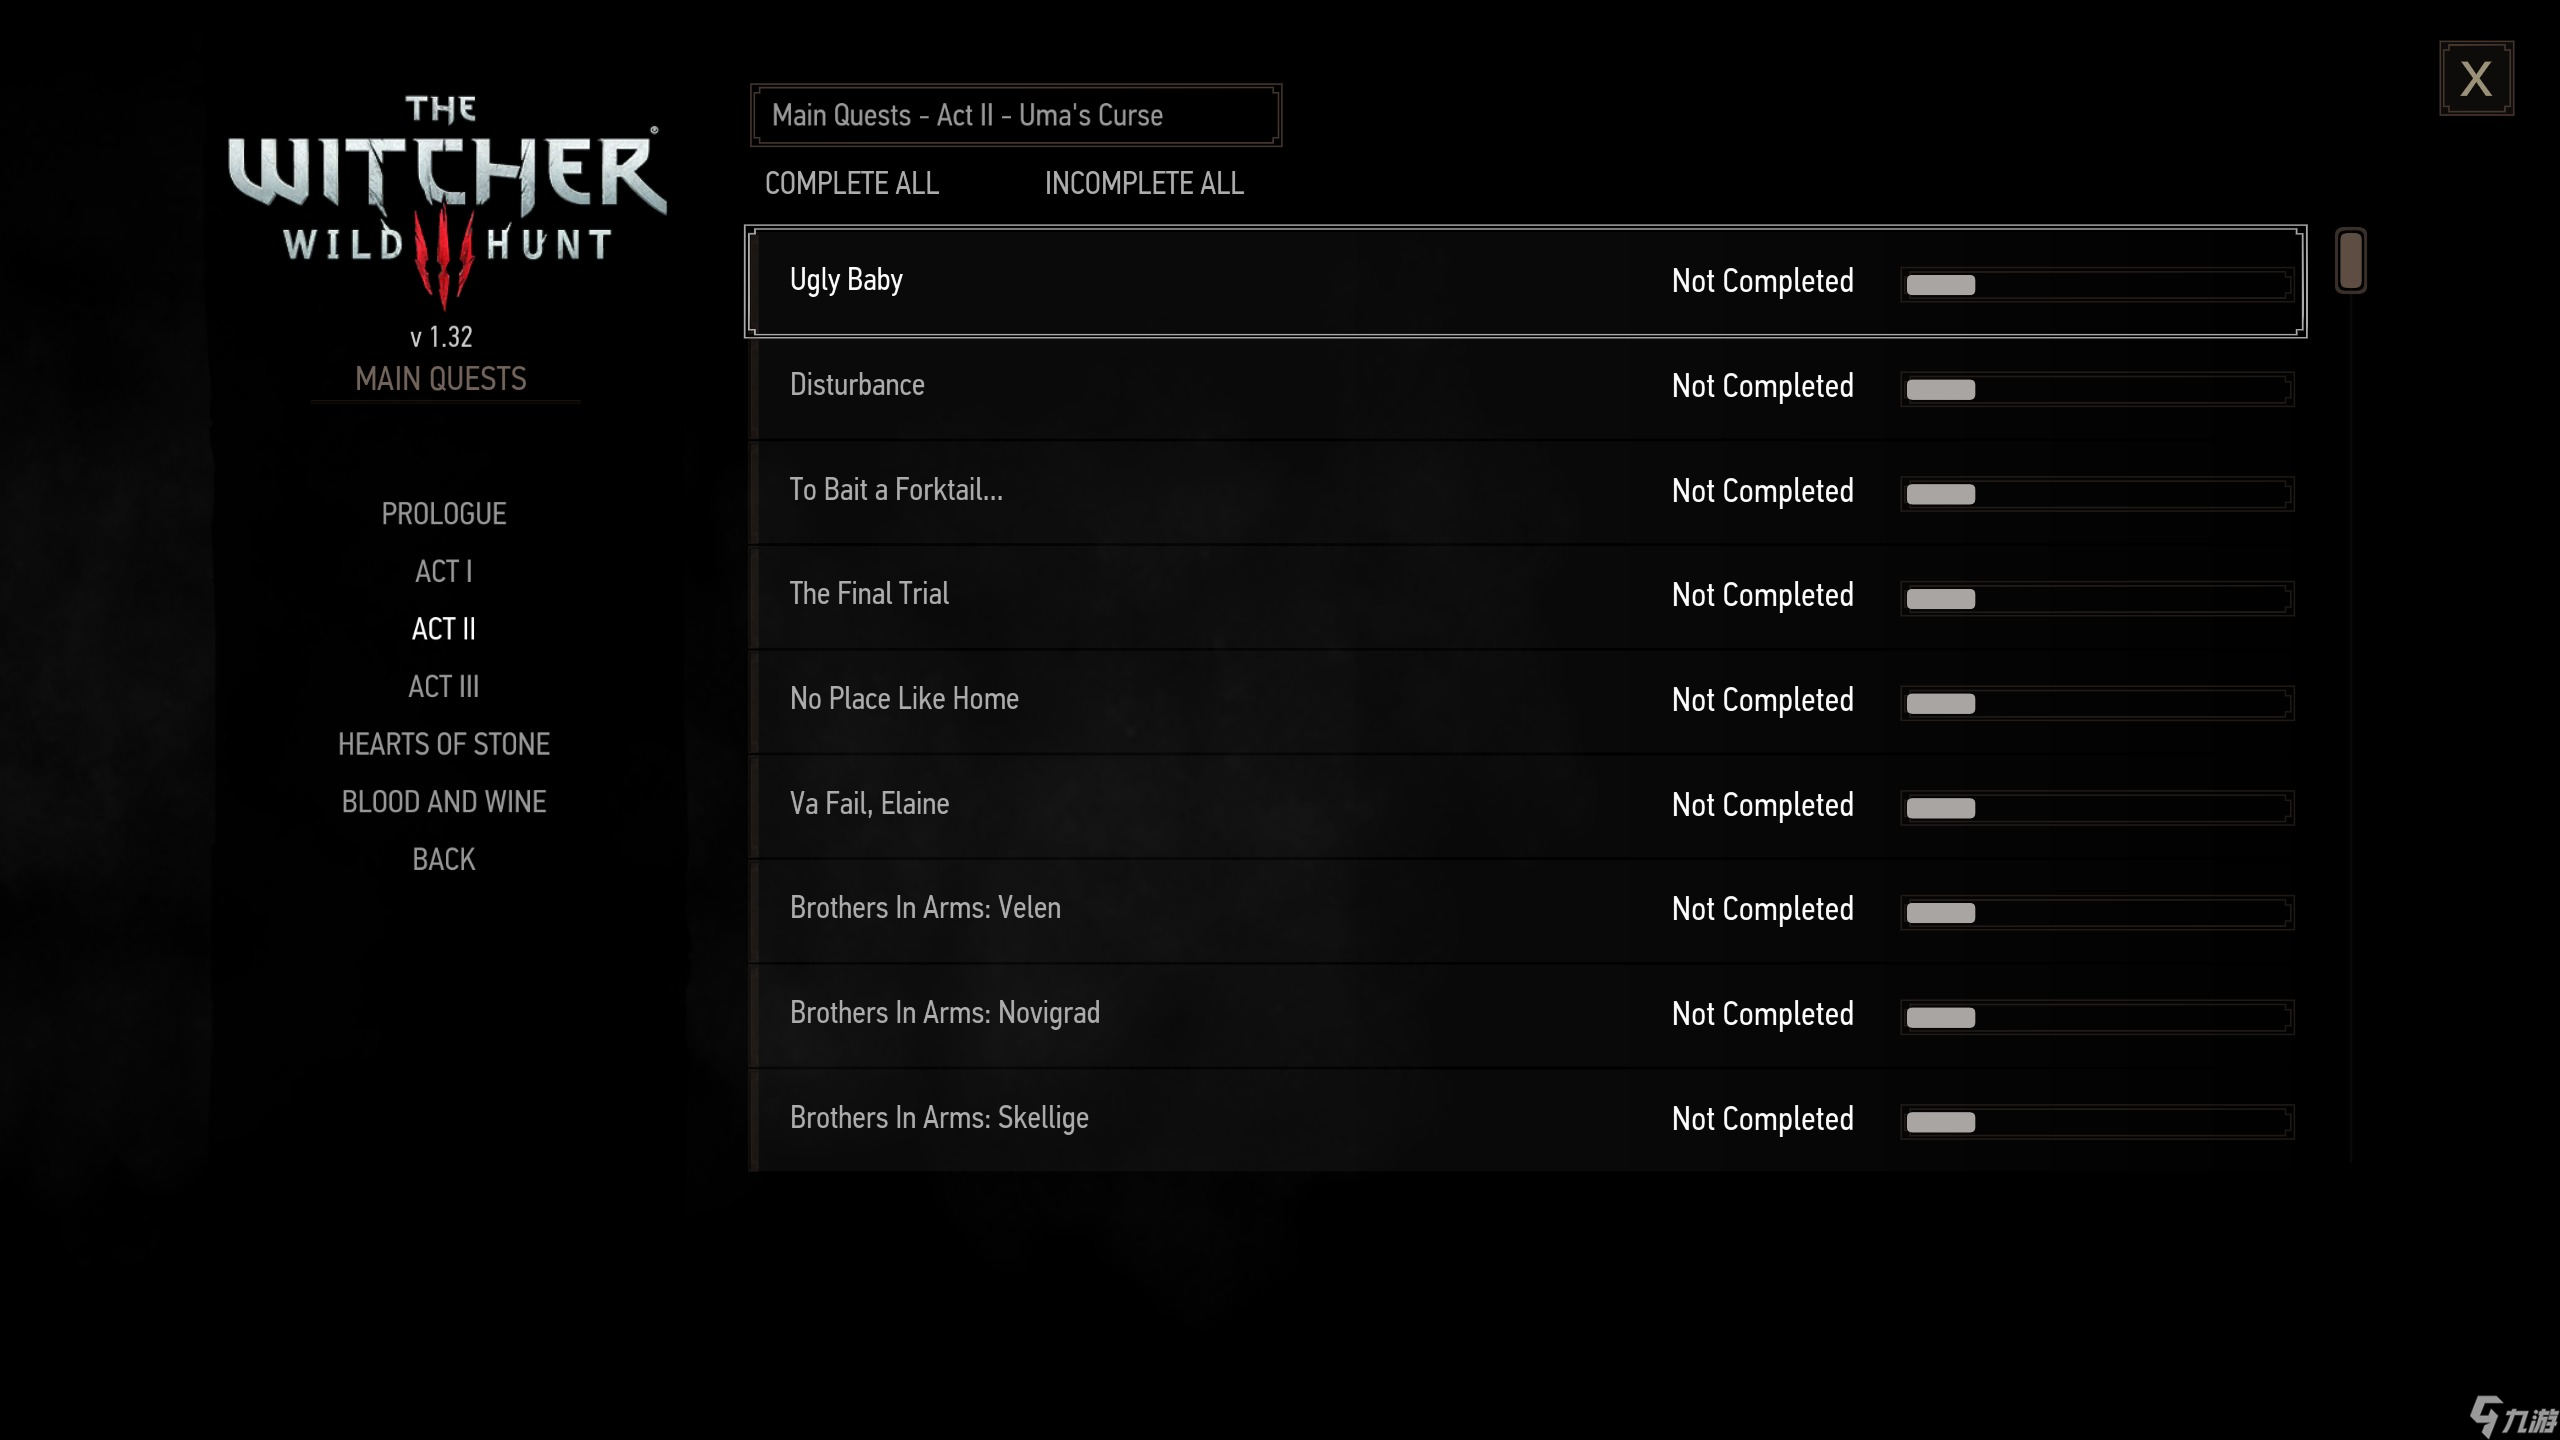
Task: Close the quest manager window
Action: click(x=2477, y=79)
